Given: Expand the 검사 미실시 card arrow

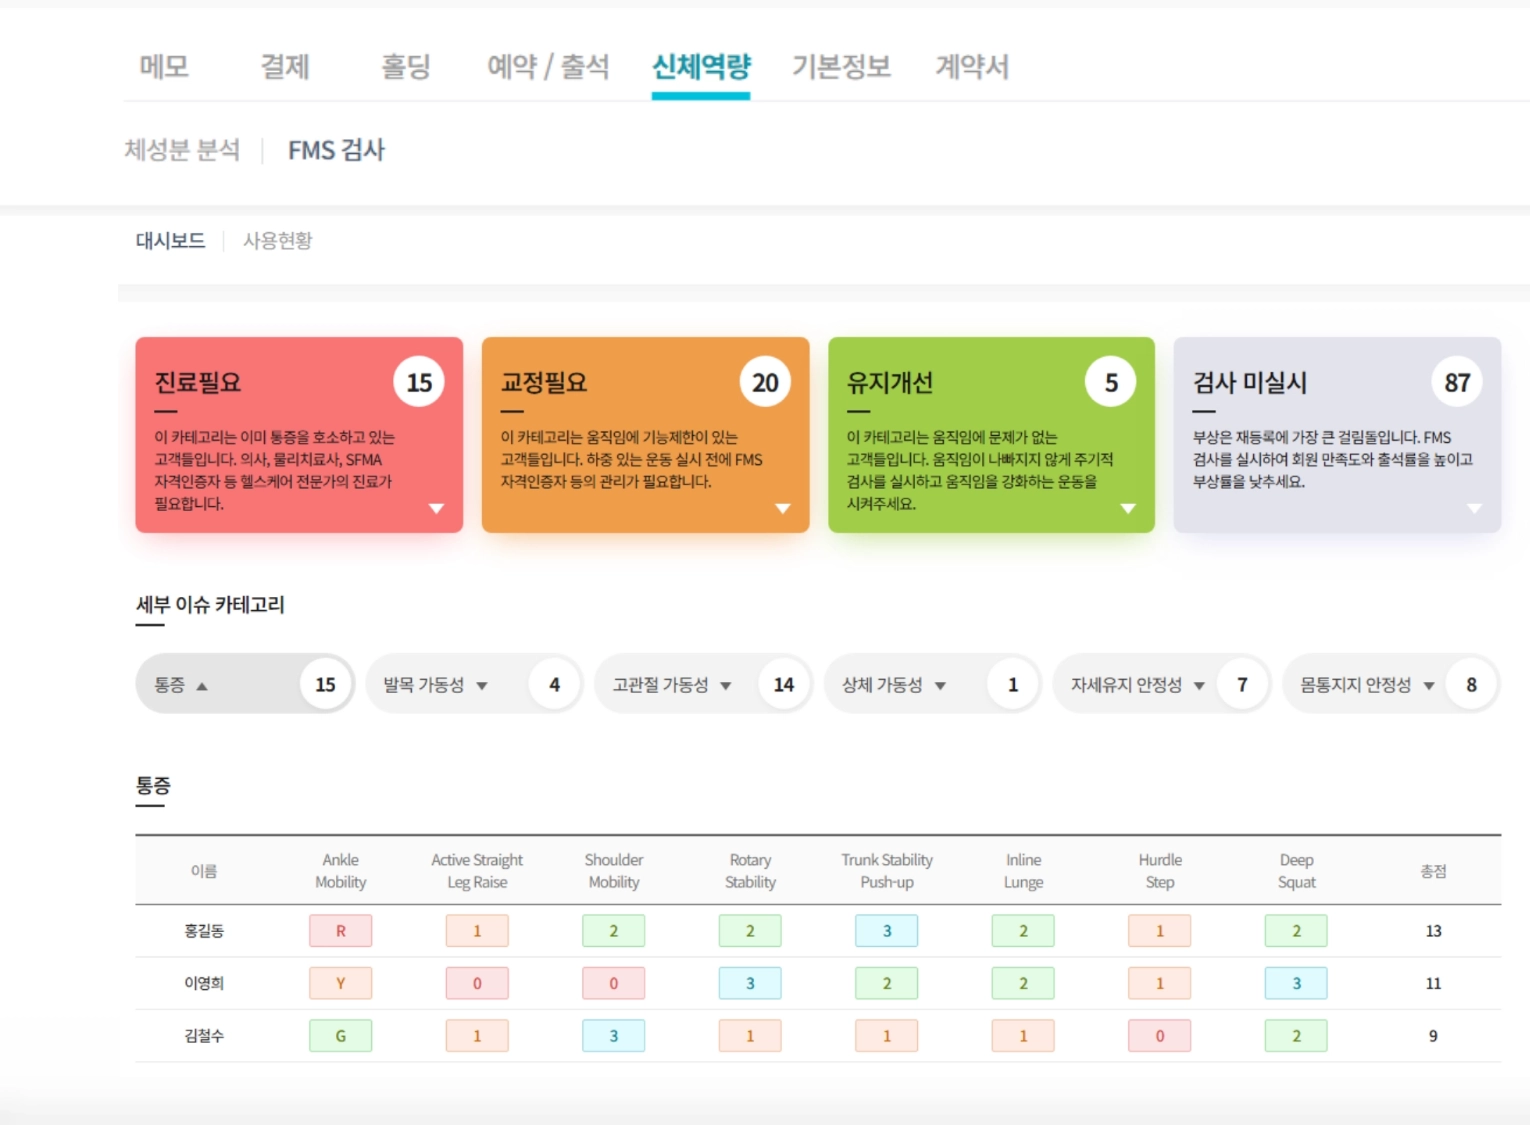Looking at the screenshot, I should coord(1474,508).
